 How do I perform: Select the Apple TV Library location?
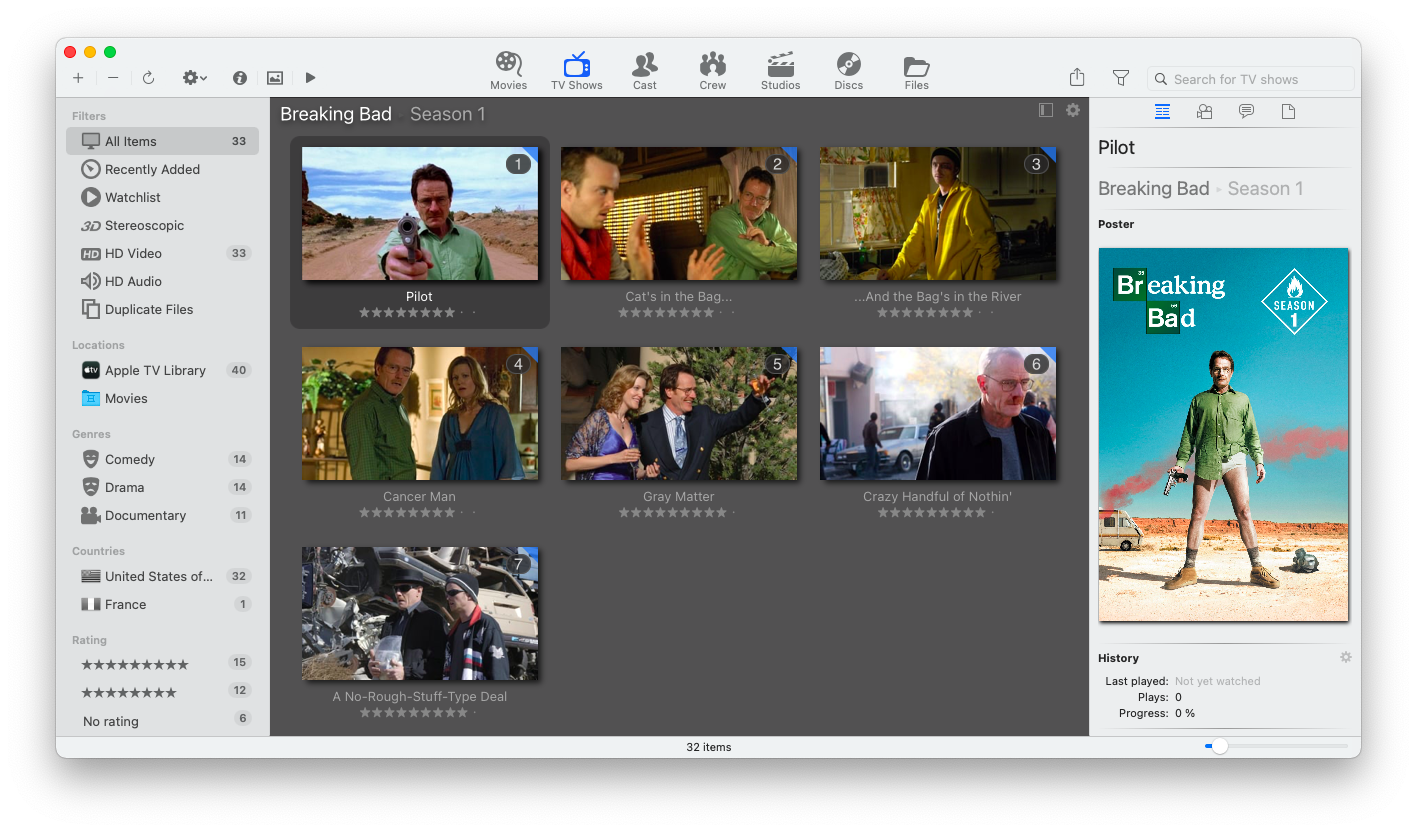pos(162,370)
